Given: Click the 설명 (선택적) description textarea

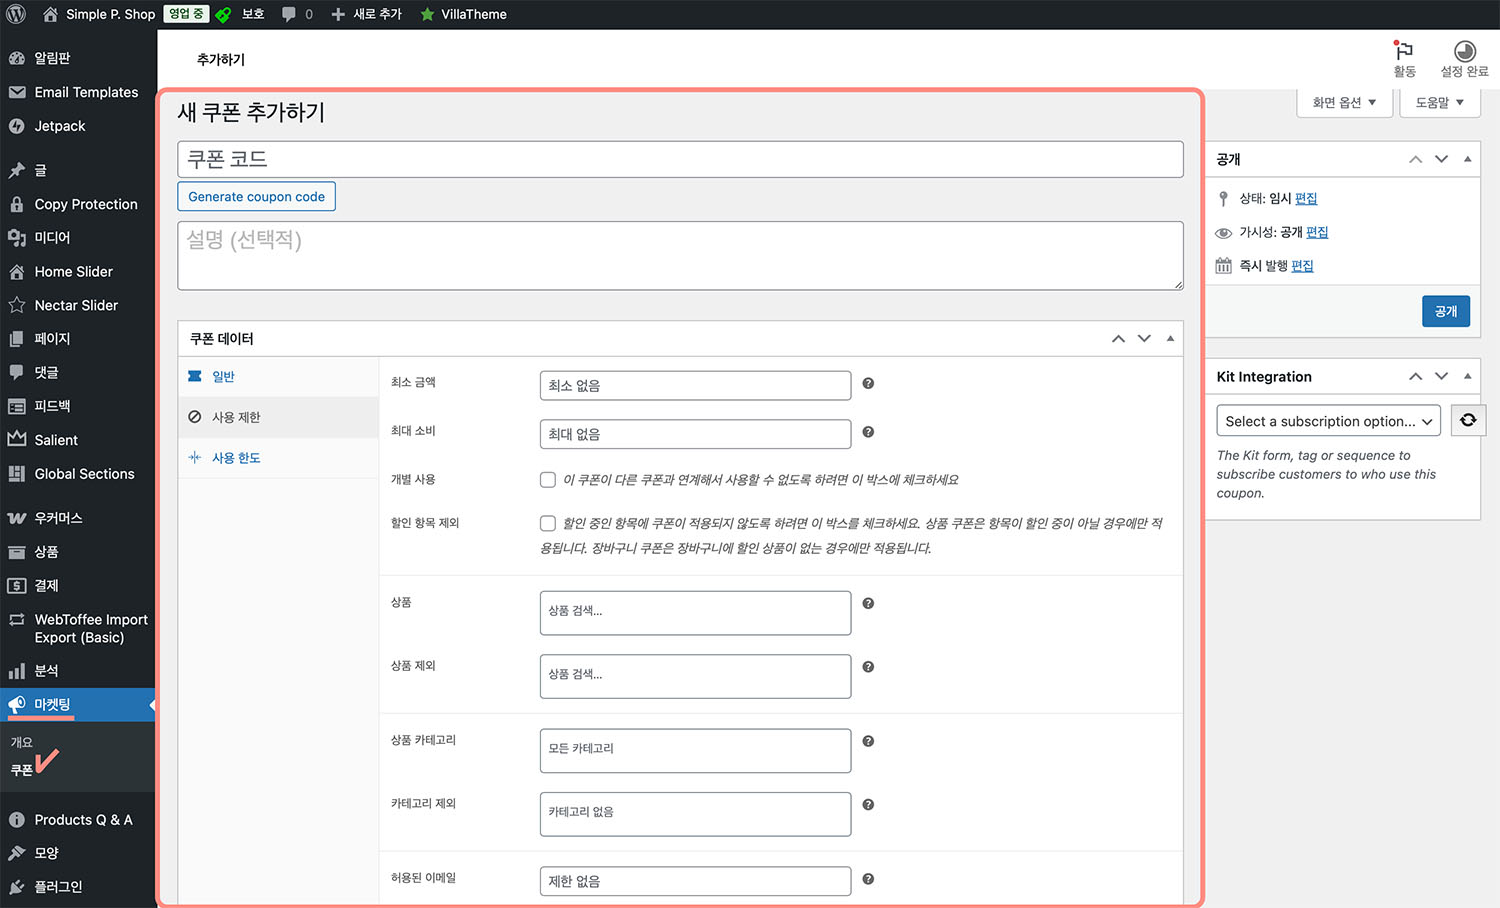Looking at the screenshot, I should pos(680,256).
